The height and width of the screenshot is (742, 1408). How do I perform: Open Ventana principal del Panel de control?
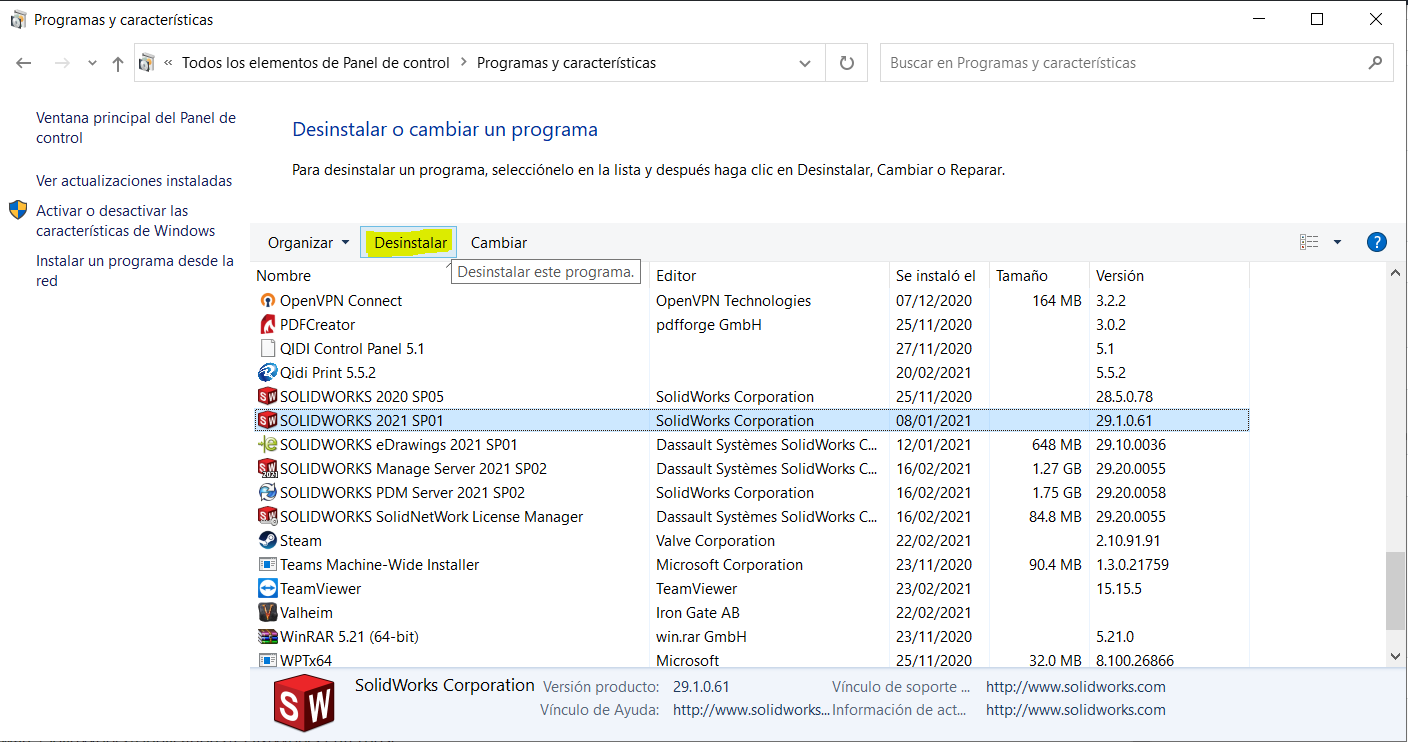pyautogui.click(x=136, y=128)
